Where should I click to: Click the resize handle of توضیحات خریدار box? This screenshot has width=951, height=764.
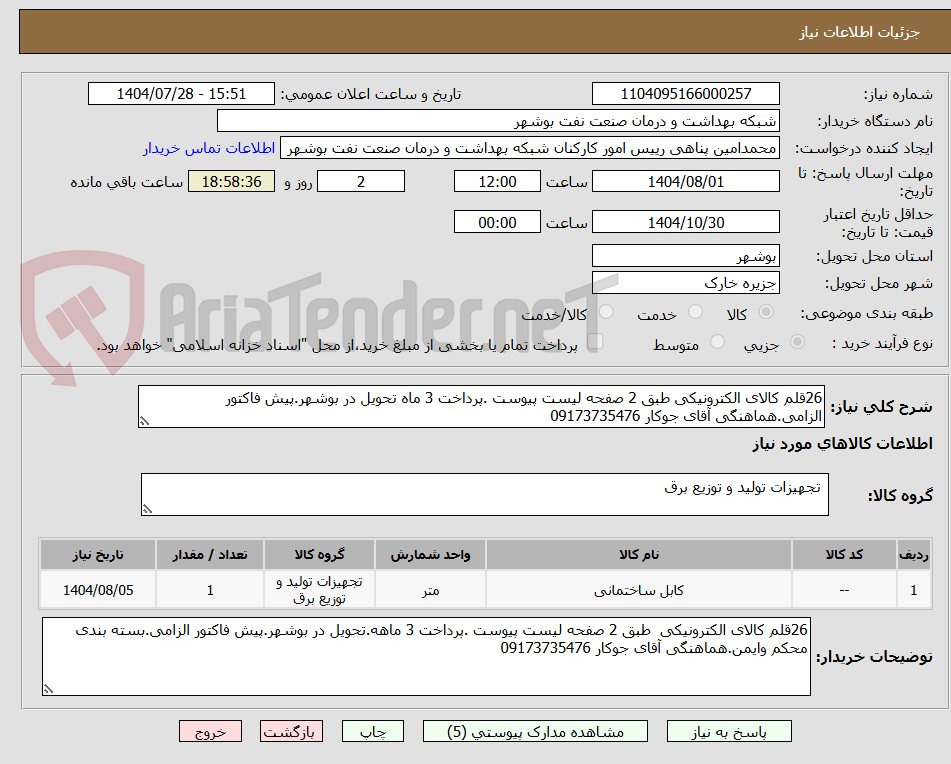tap(47, 688)
